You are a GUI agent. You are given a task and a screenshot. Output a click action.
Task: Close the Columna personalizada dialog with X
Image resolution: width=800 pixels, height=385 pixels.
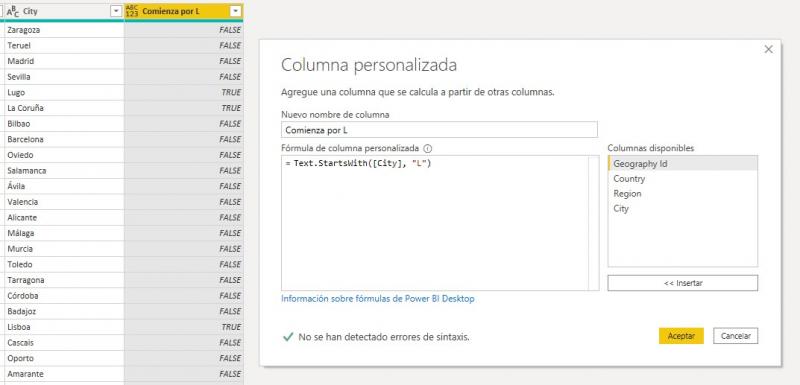[x=768, y=49]
